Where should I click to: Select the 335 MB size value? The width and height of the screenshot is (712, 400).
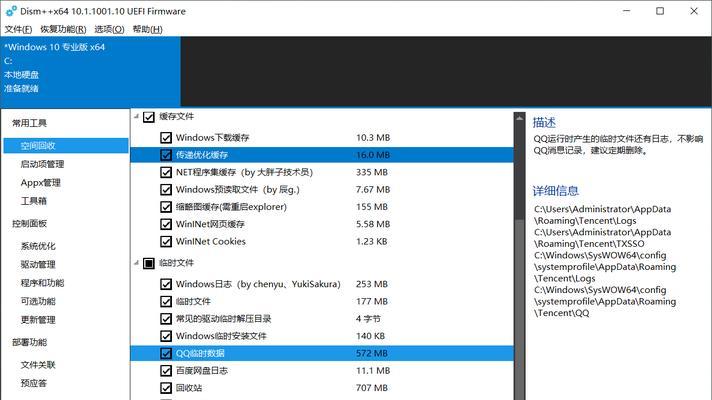(372, 172)
